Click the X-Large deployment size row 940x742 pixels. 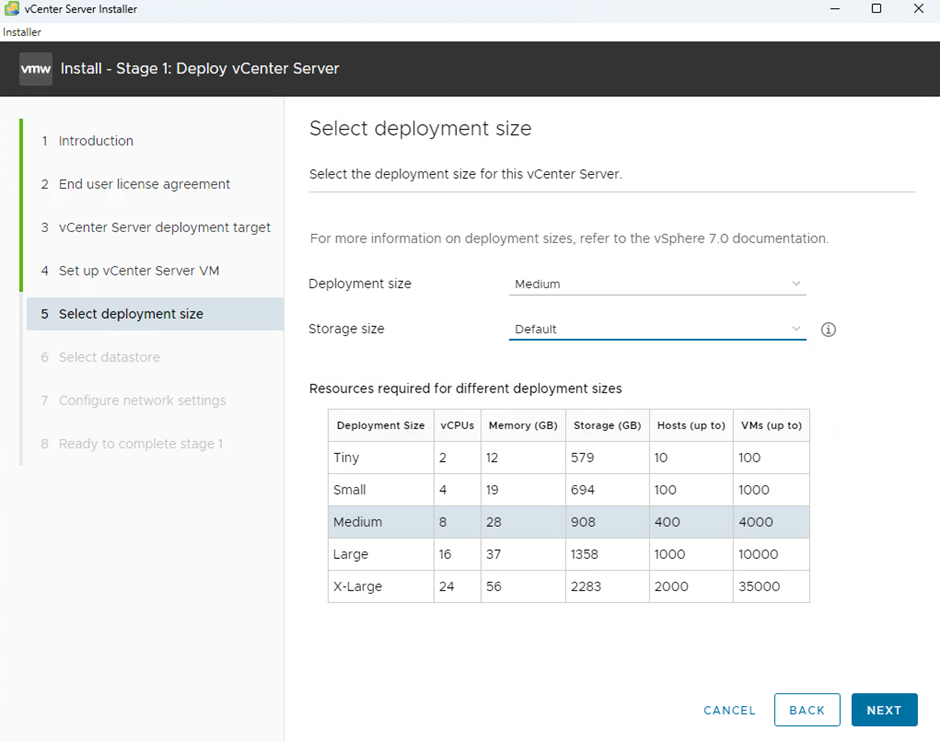[x=568, y=586]
